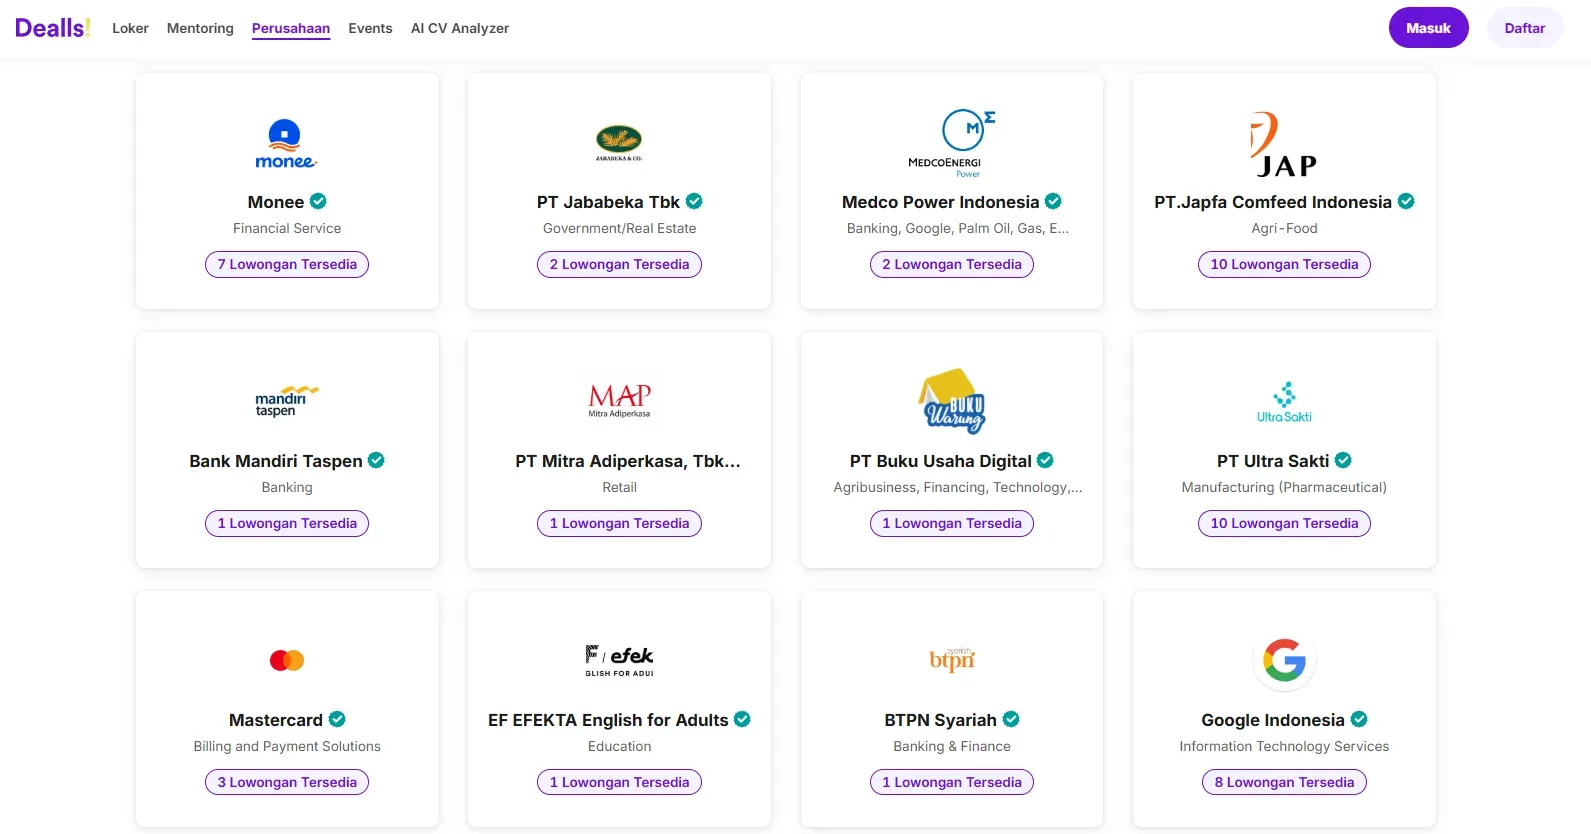Open Mastercard company name link
The height and width of the screenshot is (834, 1591).
click(276, 720)
